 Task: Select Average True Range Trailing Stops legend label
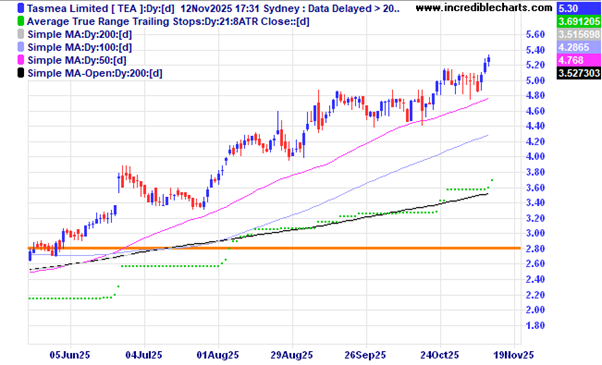point(168,21)
